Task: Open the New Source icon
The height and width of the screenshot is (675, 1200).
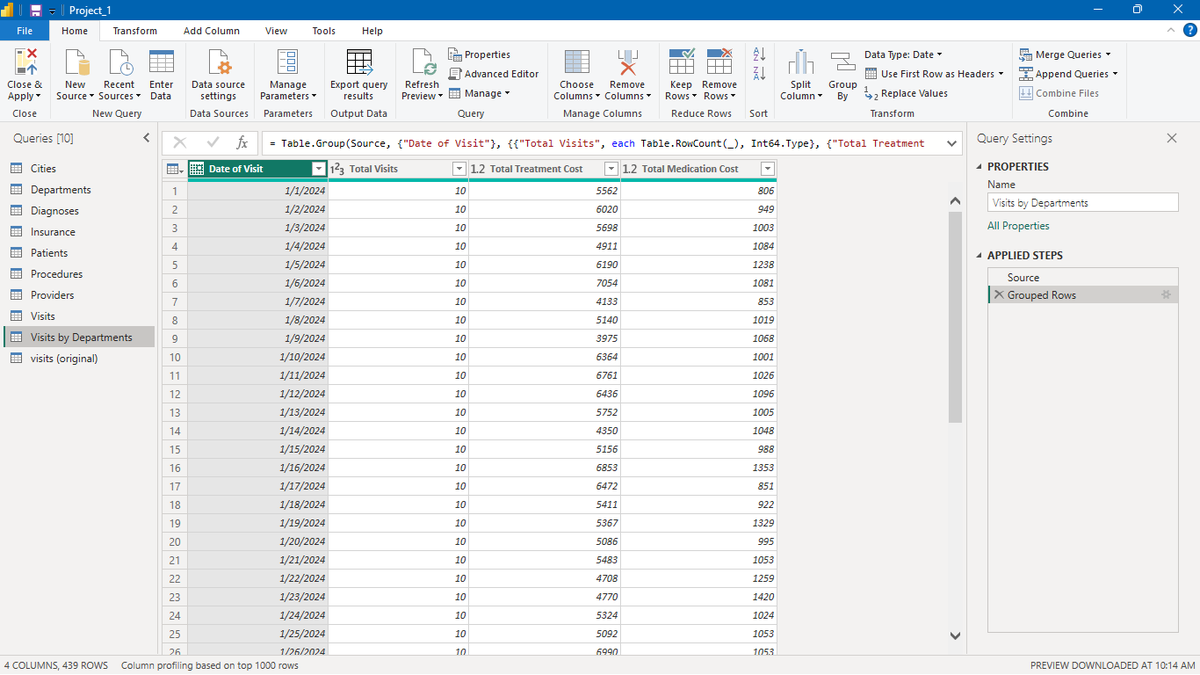Action: click(76, 62)
